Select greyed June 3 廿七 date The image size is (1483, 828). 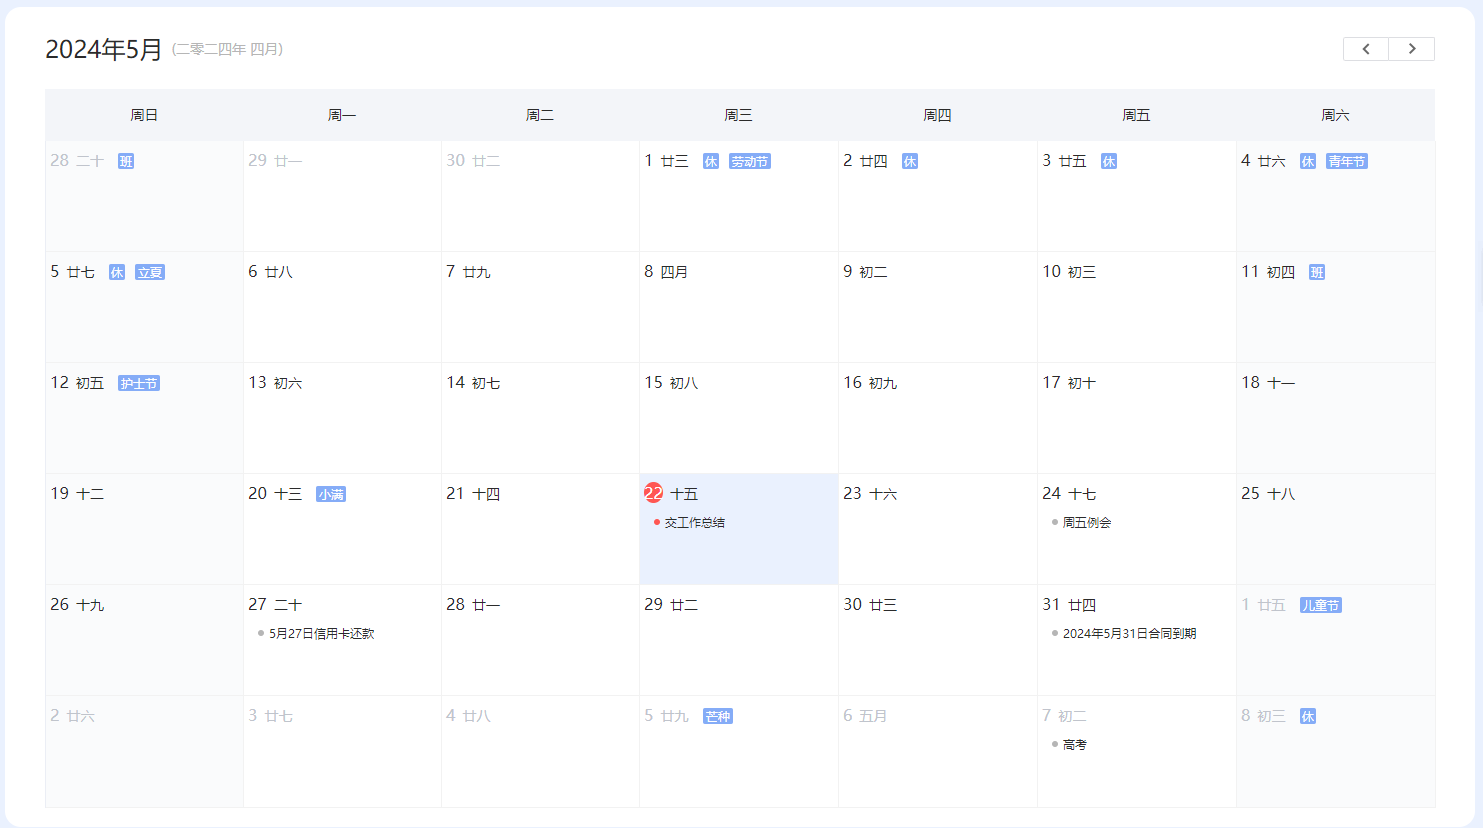pyautogui.click(x=342, y=751)
